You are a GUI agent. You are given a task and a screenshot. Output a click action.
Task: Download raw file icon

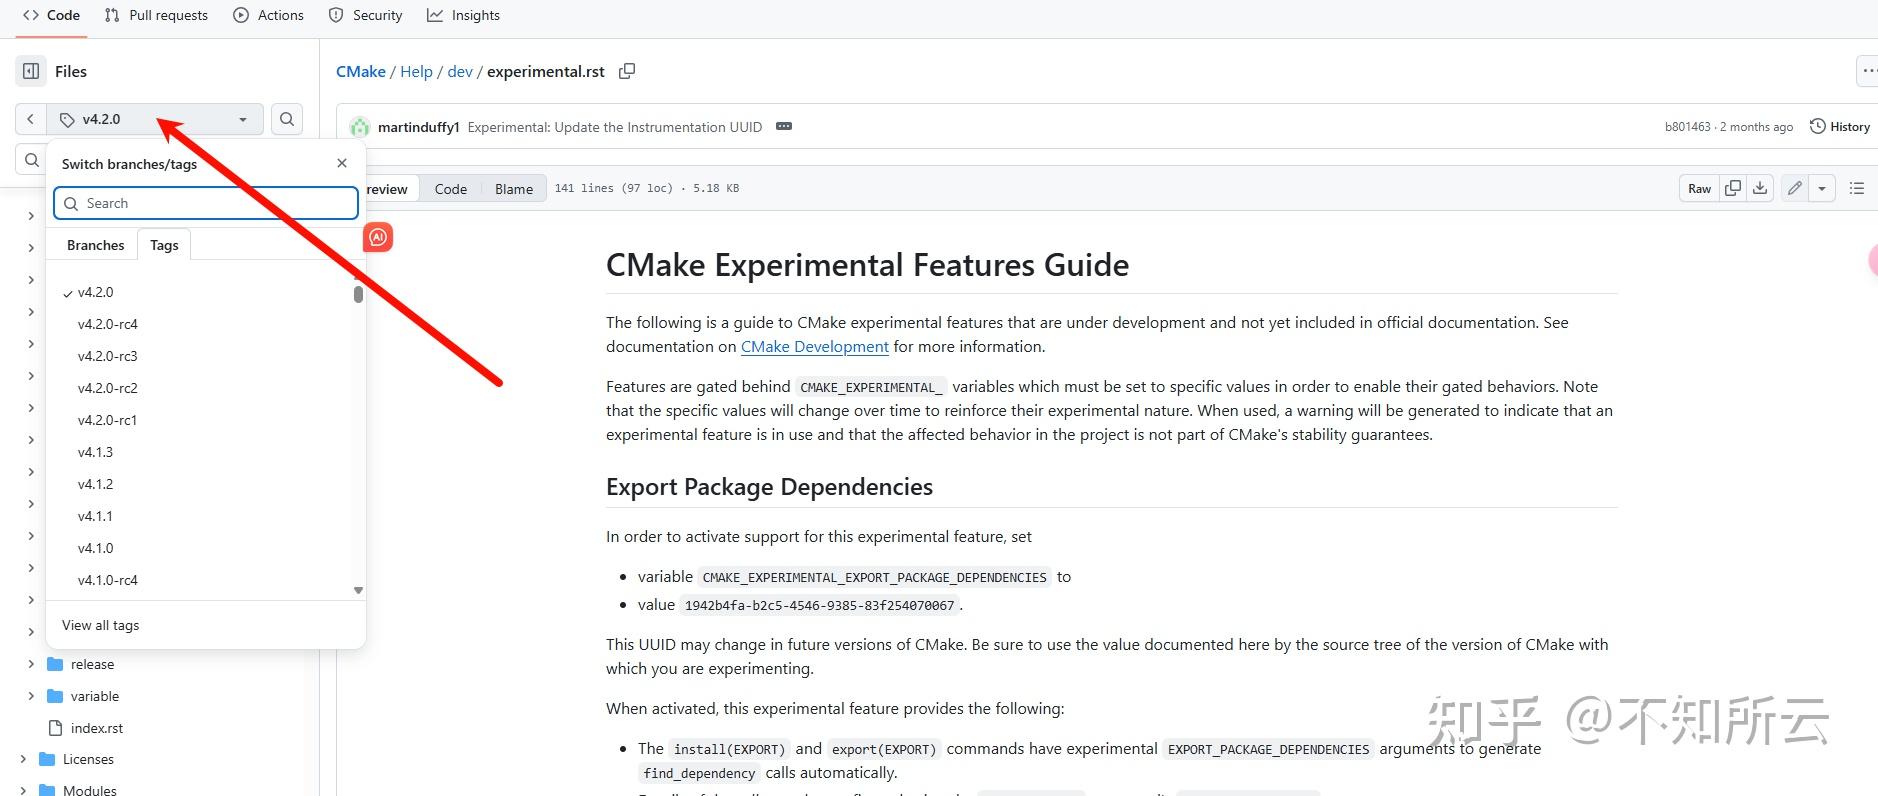pos(1760,188)
